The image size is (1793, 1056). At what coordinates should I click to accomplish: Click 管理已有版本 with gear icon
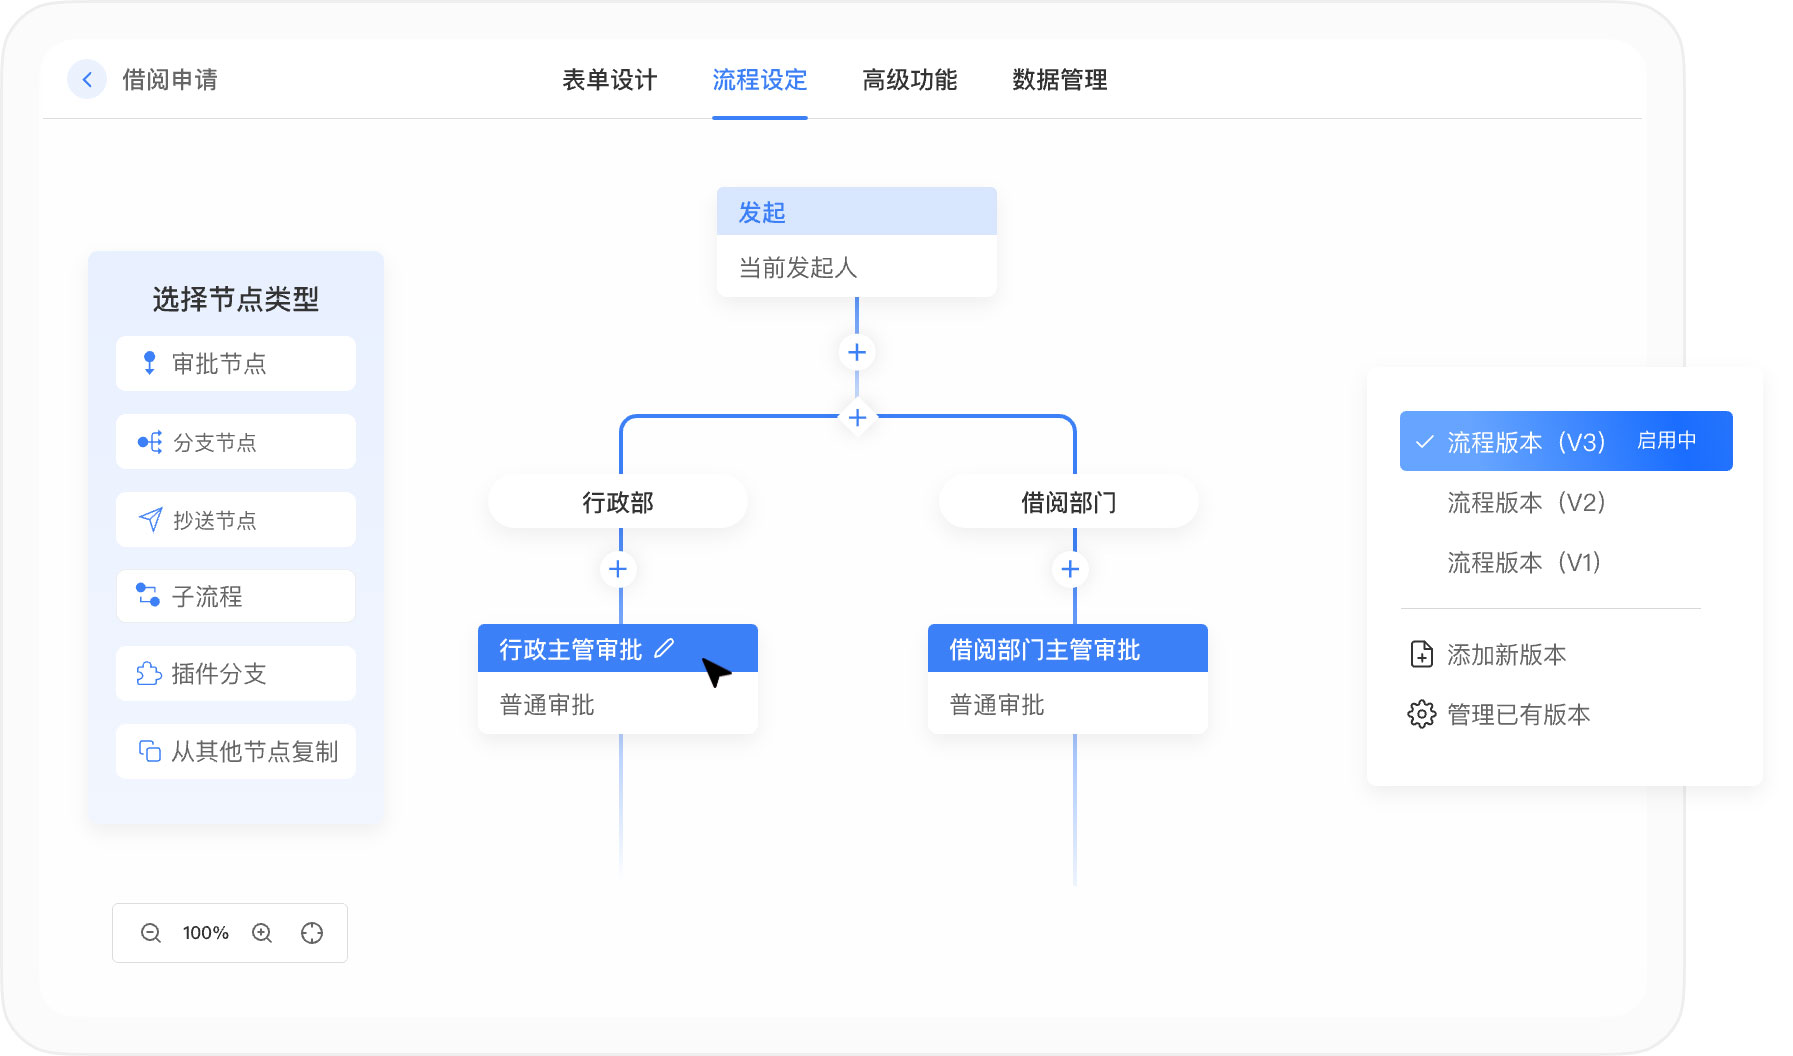tap(1518, 714)
